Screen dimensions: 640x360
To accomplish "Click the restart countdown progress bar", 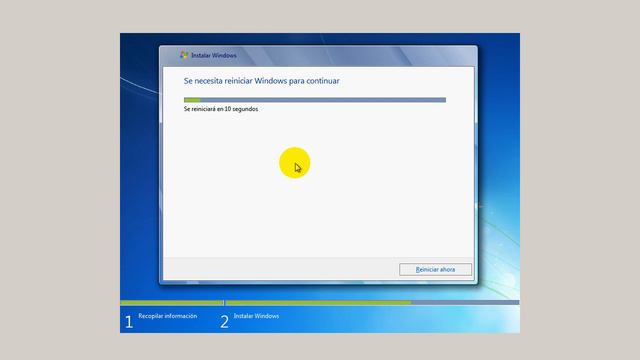I will pos(315,100).
